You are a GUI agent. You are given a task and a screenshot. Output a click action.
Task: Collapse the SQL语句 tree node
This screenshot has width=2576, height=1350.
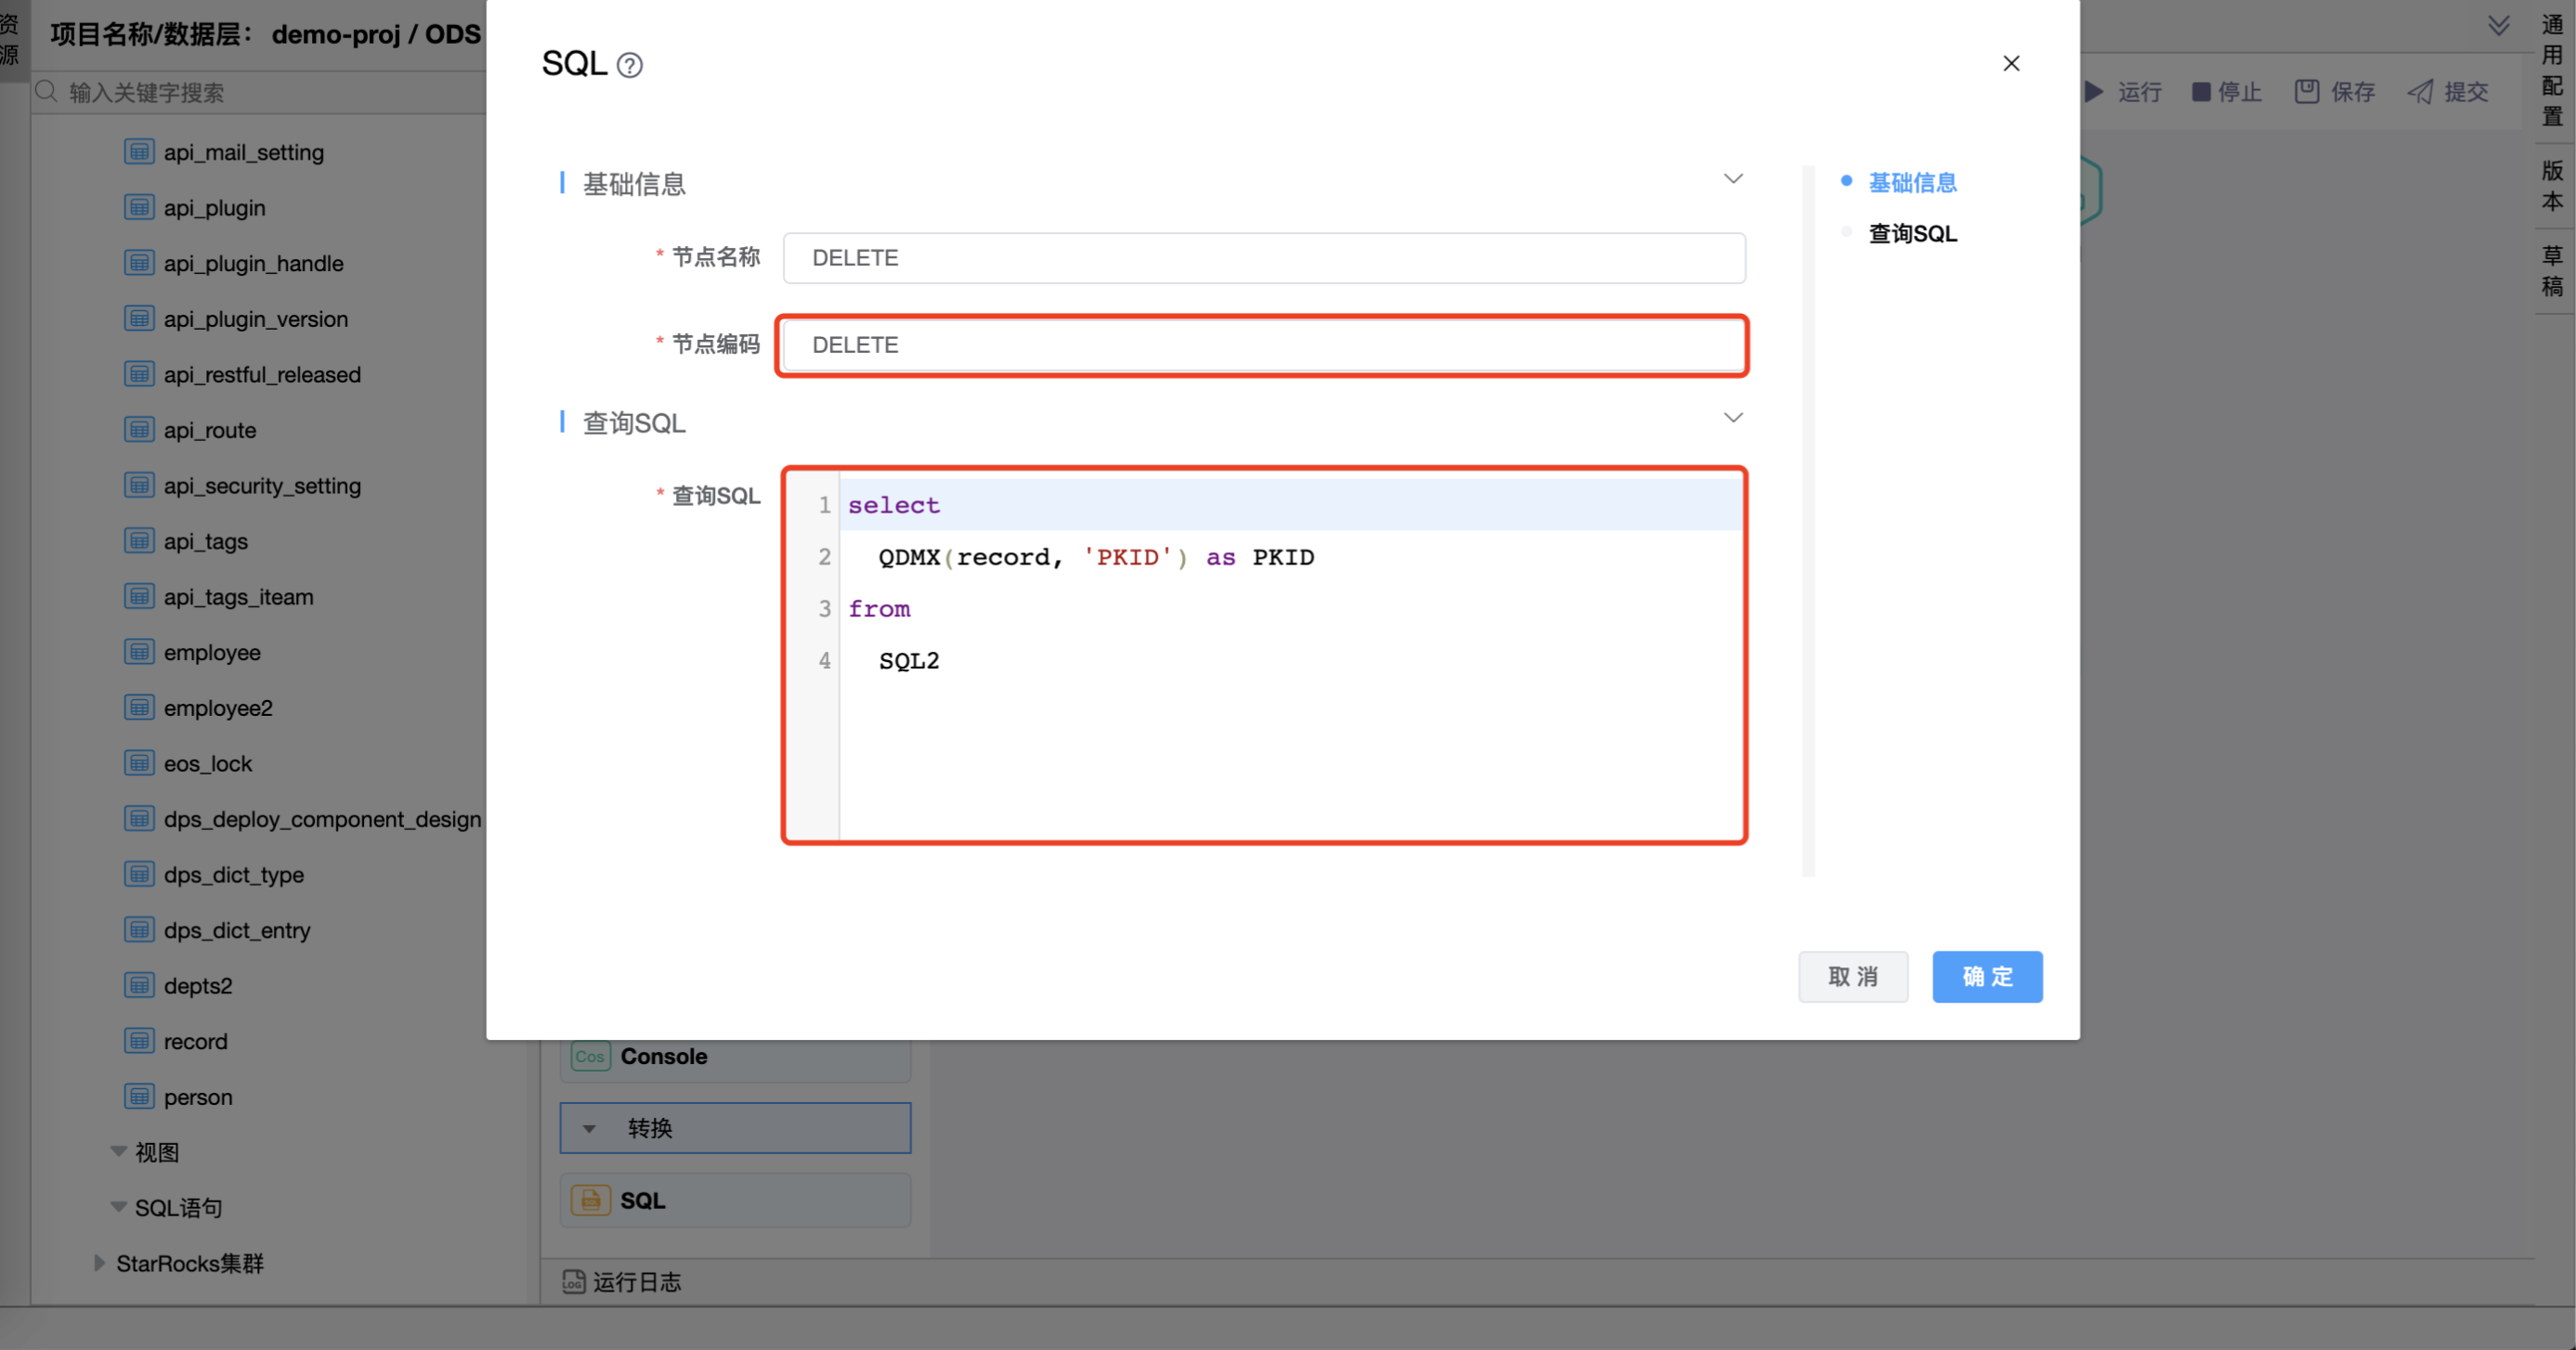click(118, 1207)
